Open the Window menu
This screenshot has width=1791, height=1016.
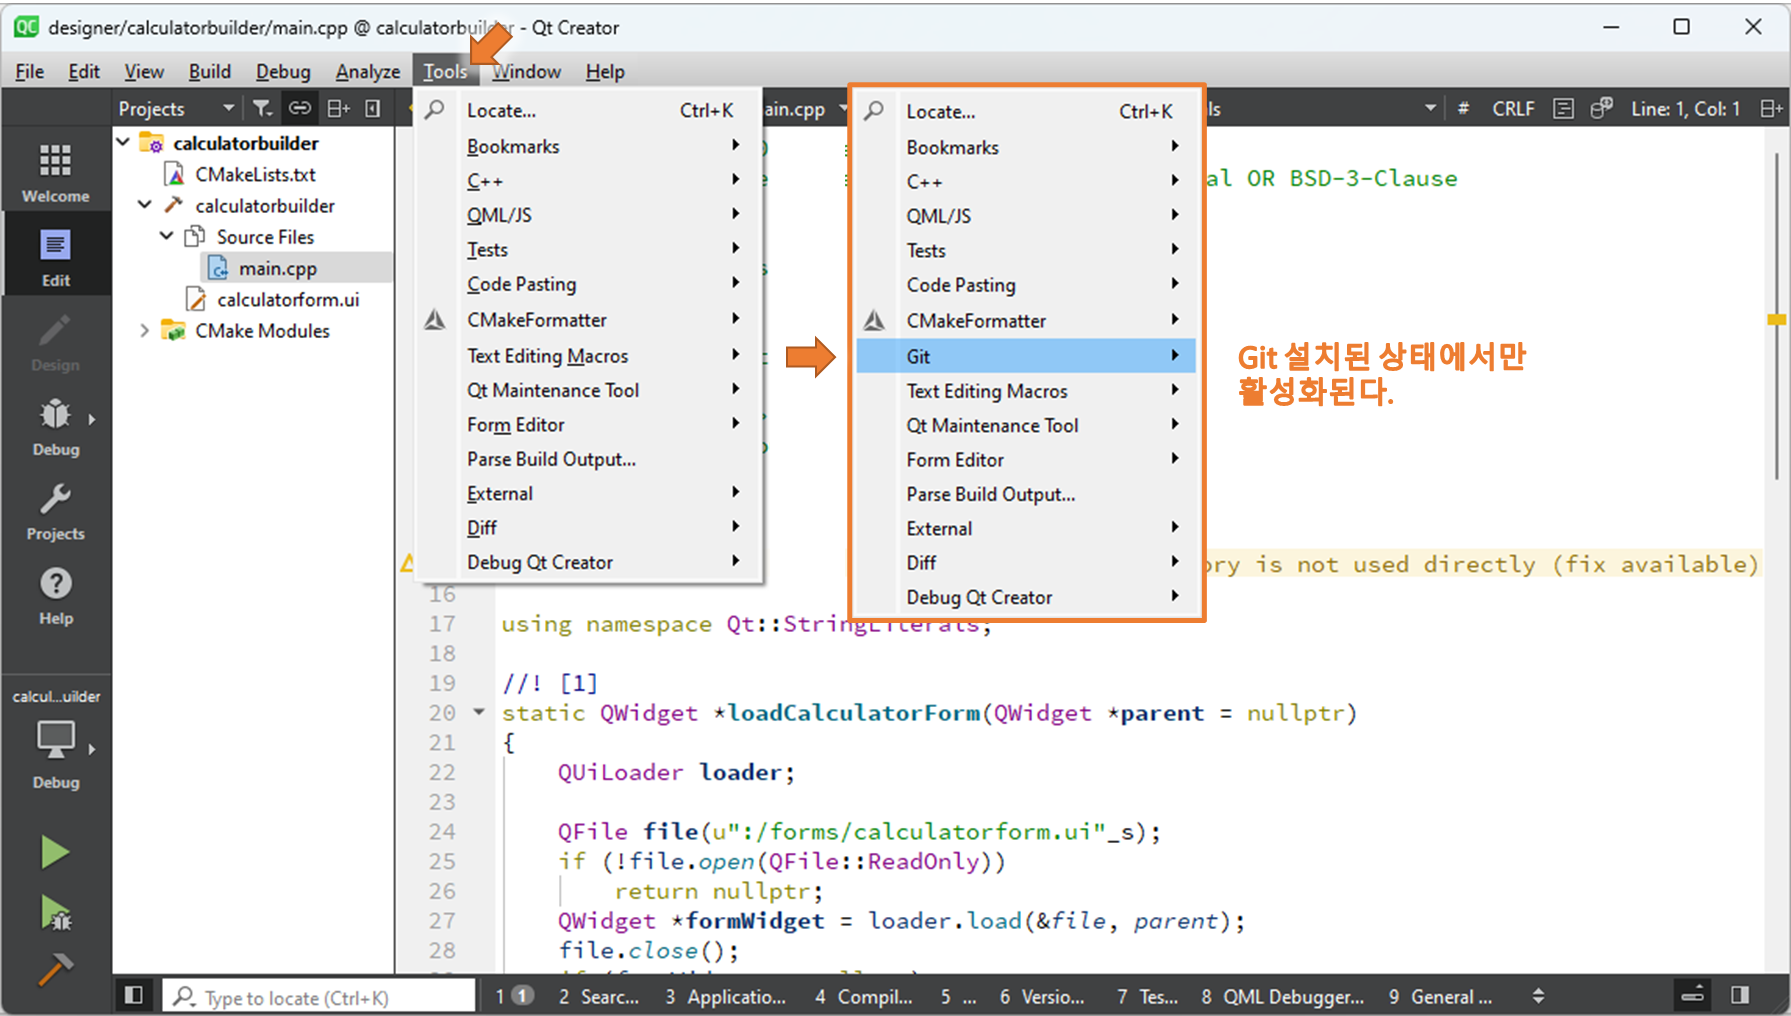pos(526,71)
